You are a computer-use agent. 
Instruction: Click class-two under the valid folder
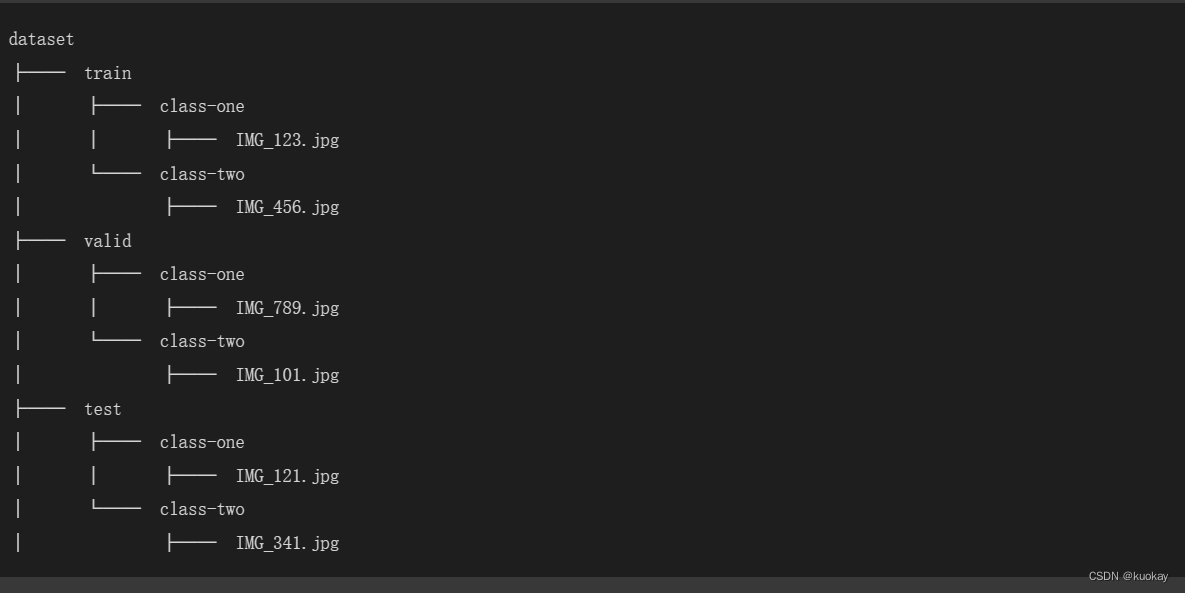tap(202, 341)
